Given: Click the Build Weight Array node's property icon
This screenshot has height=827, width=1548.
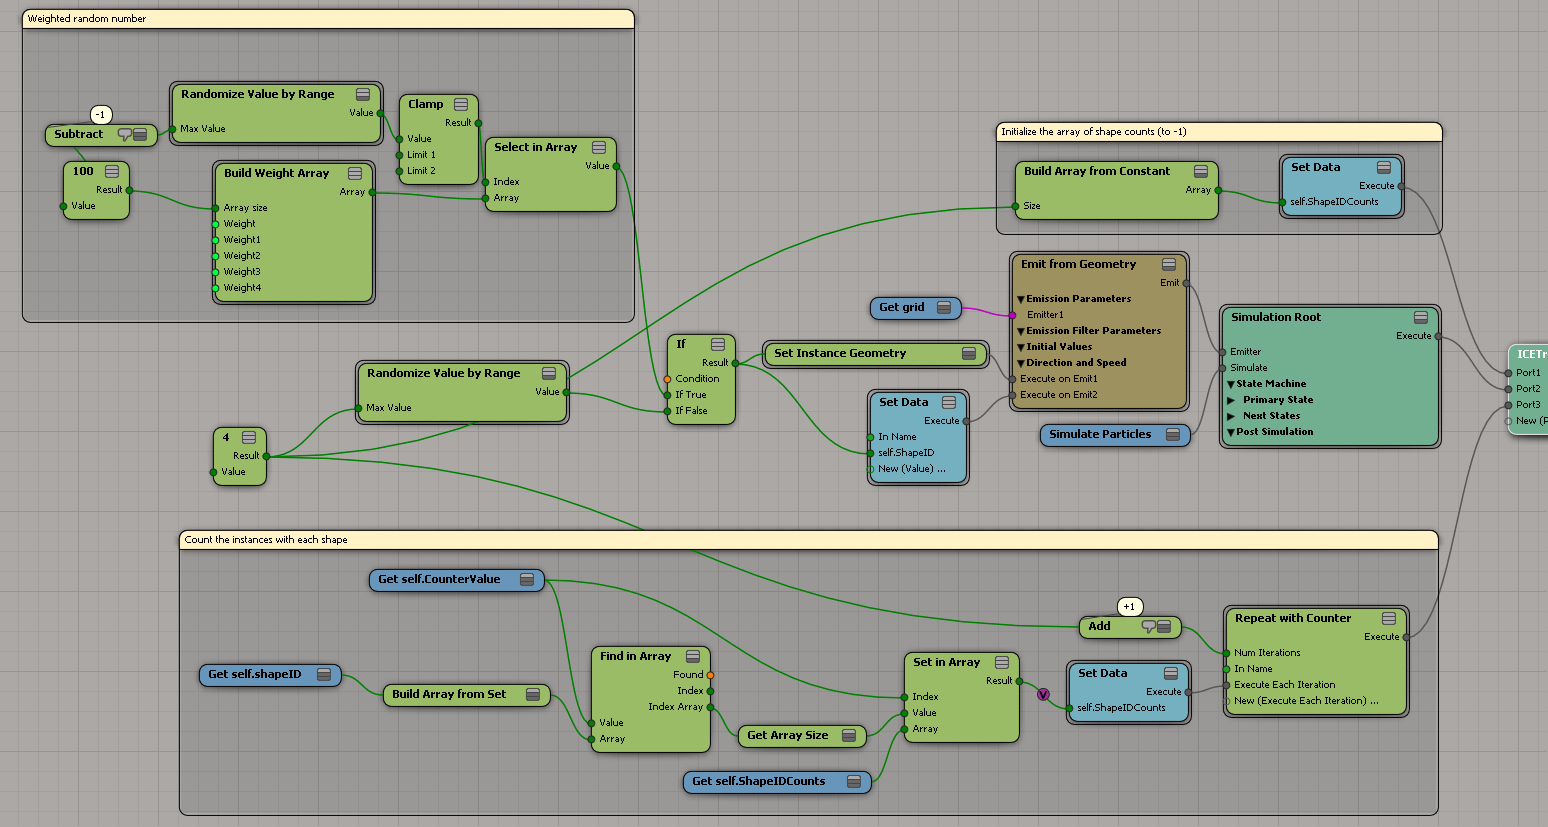Looking at the screenshot, I should (x=355, y=173).
